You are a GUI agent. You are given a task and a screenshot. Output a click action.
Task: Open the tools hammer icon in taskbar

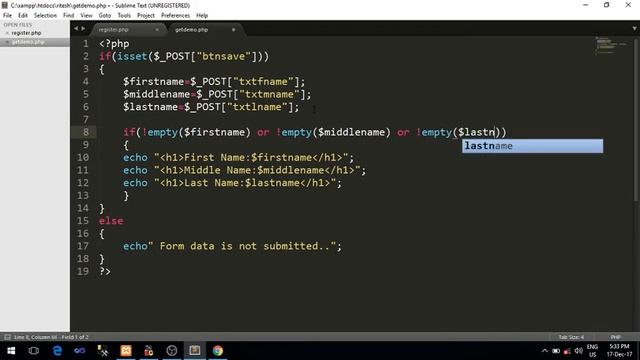coord(103,351)
